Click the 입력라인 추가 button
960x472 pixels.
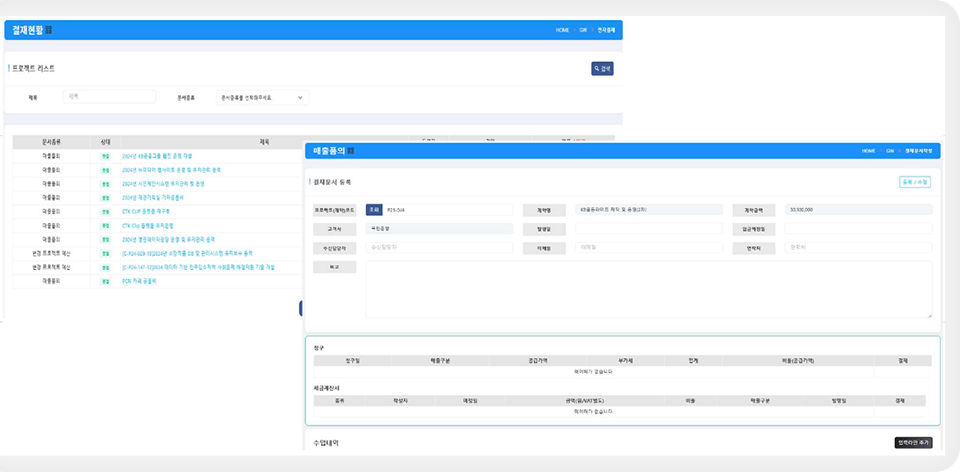pyautogui.click(x=912, y=442)
